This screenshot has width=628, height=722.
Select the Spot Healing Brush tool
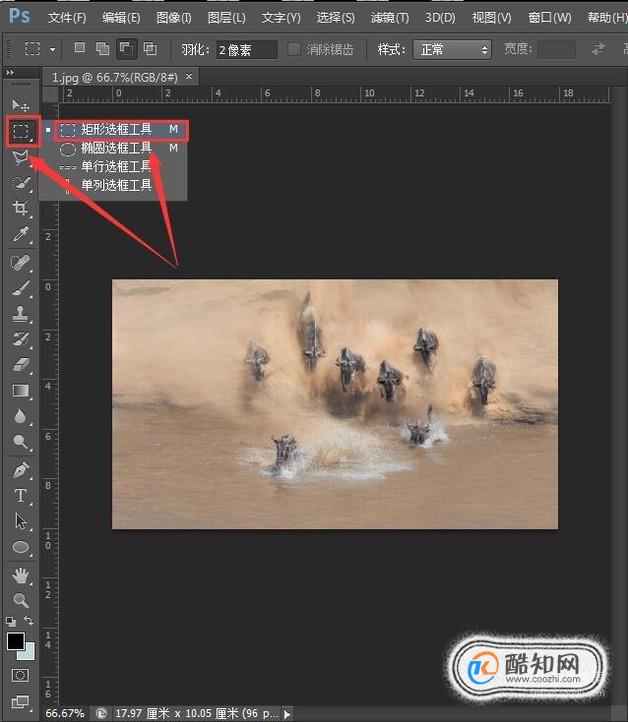coord(21,262)
